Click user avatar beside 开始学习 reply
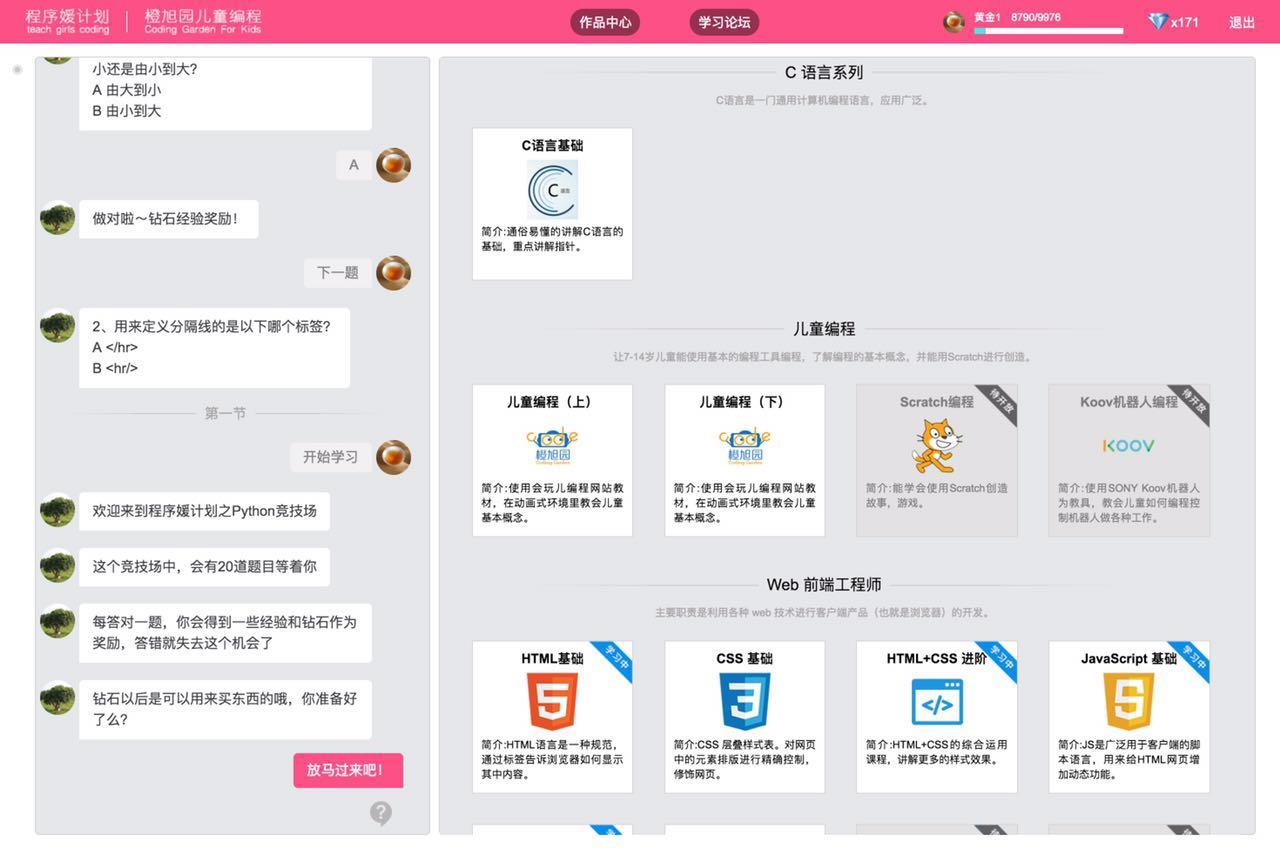 [393, 456]
